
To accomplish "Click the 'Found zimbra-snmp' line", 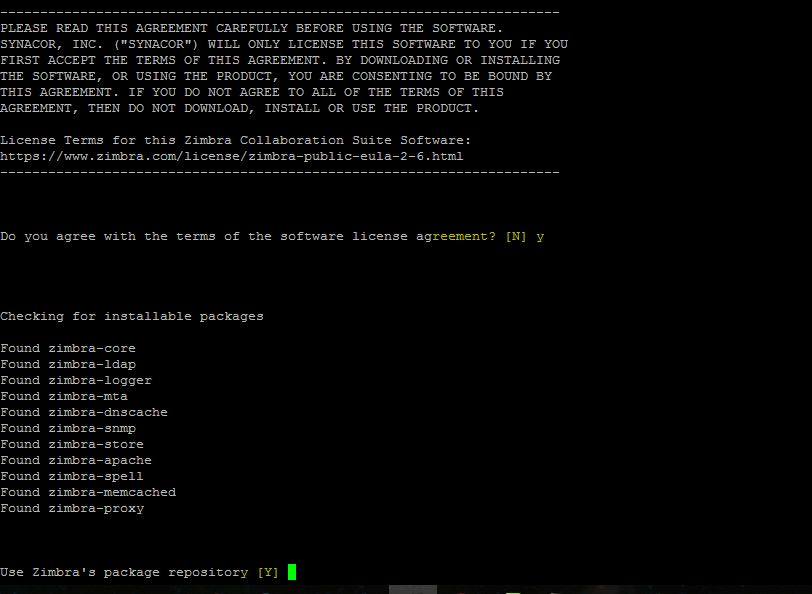I will click(68, 429).
